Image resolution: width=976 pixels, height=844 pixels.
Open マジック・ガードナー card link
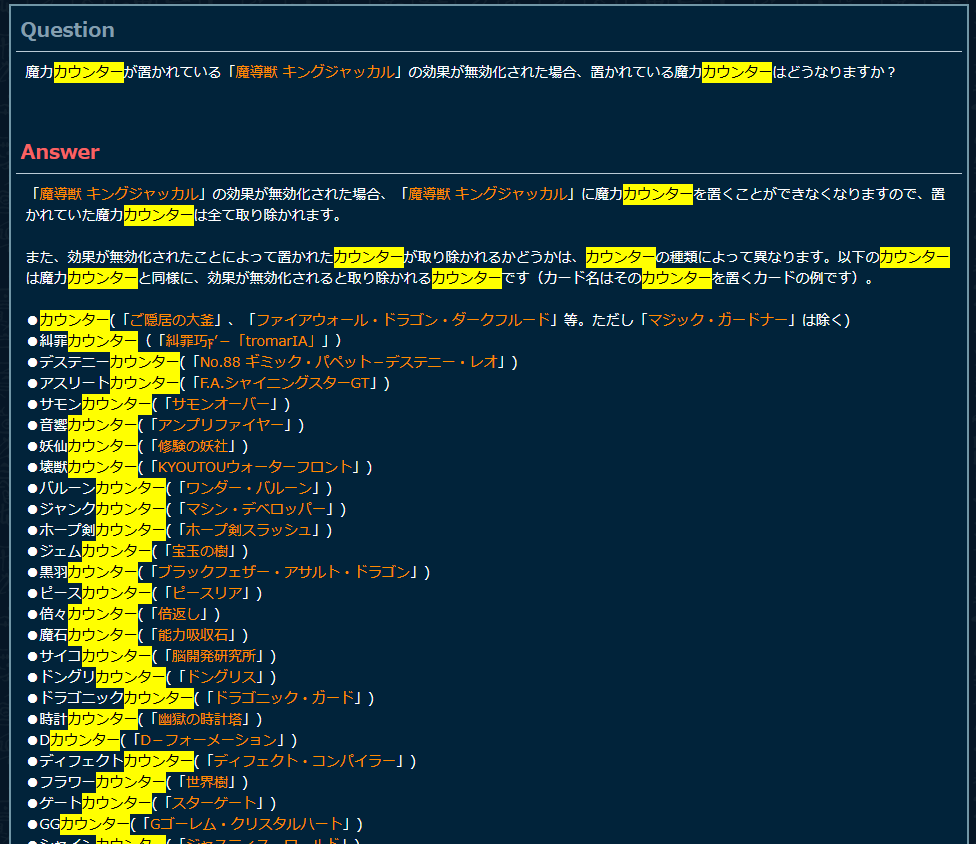(x=718, y=320)
